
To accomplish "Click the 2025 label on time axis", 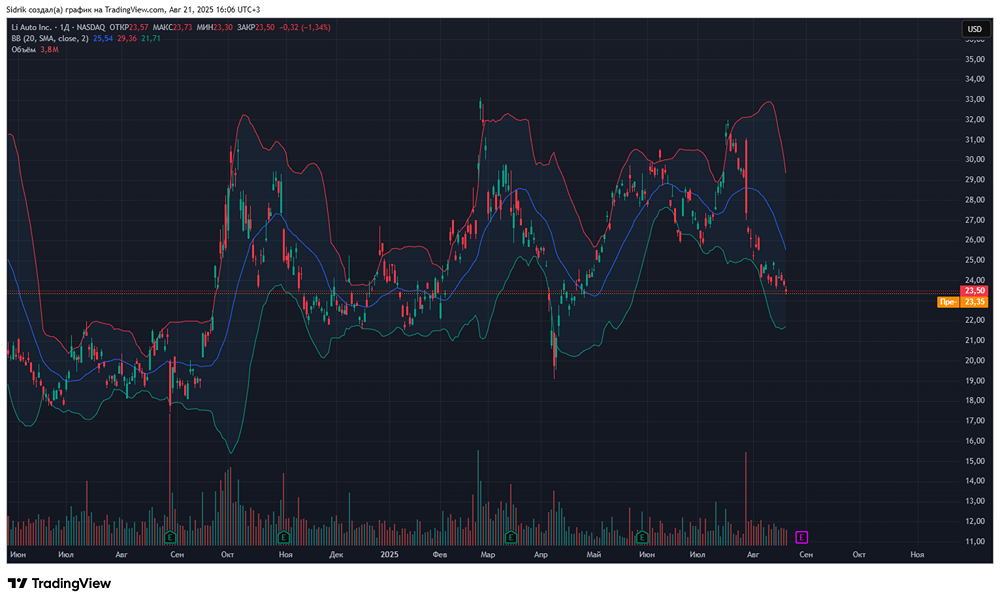I will tap(389, 555).
